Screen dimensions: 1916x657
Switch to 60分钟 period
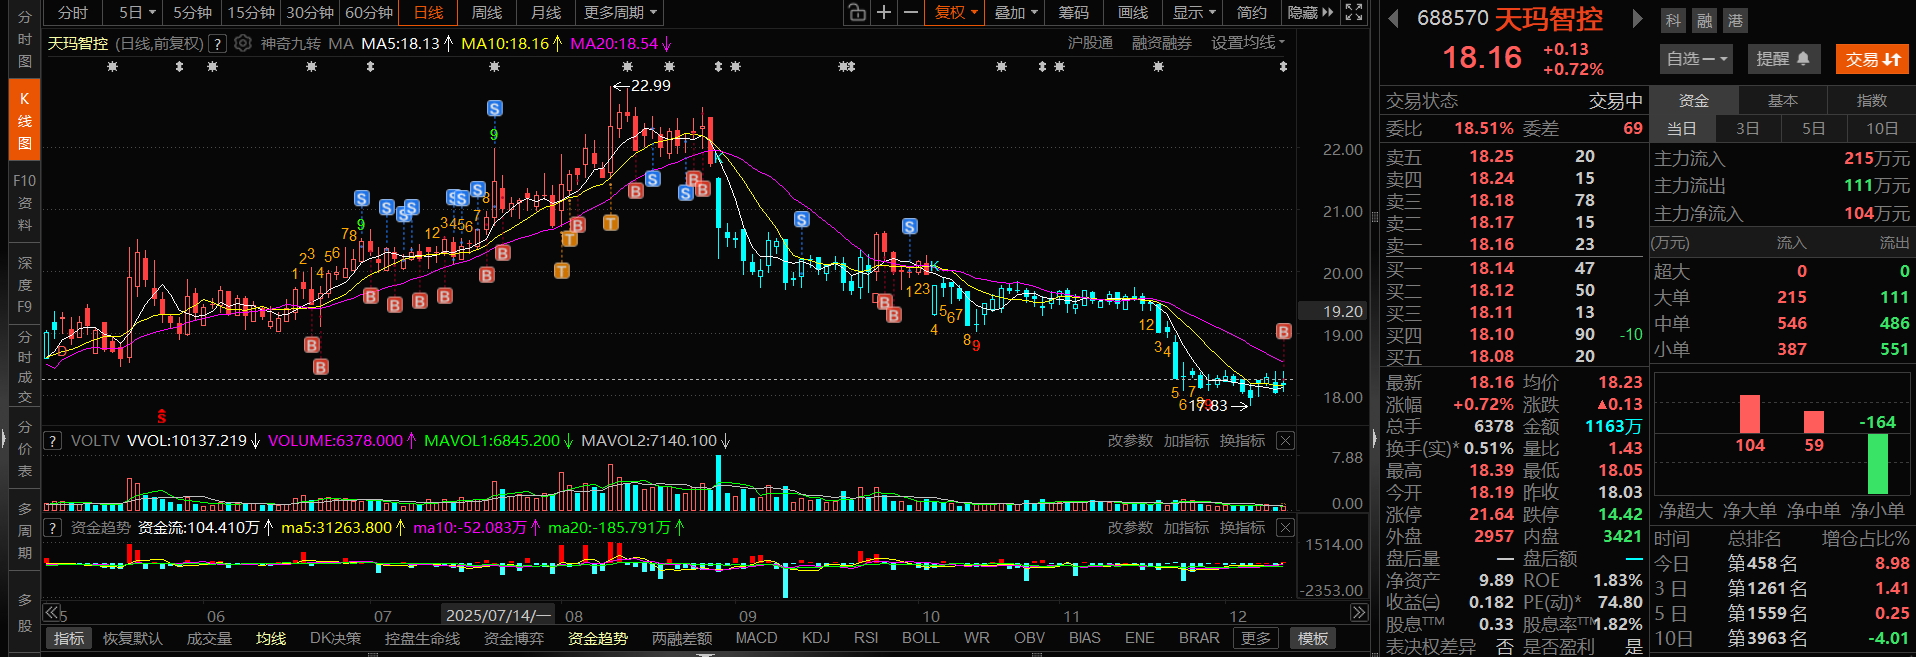[369, 12]
